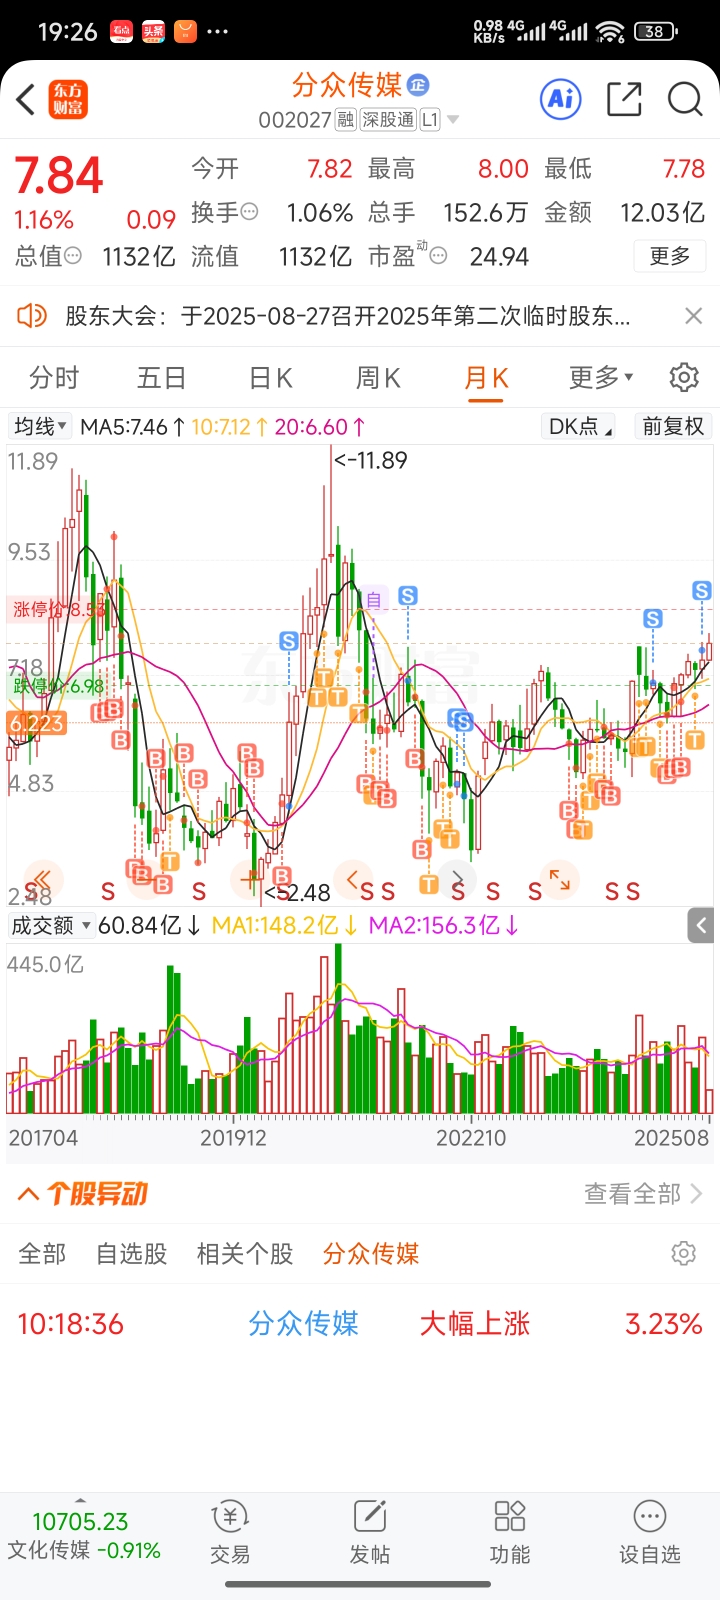
Task: Tap the 分众传媒 stock title
Action: point(347,85)
